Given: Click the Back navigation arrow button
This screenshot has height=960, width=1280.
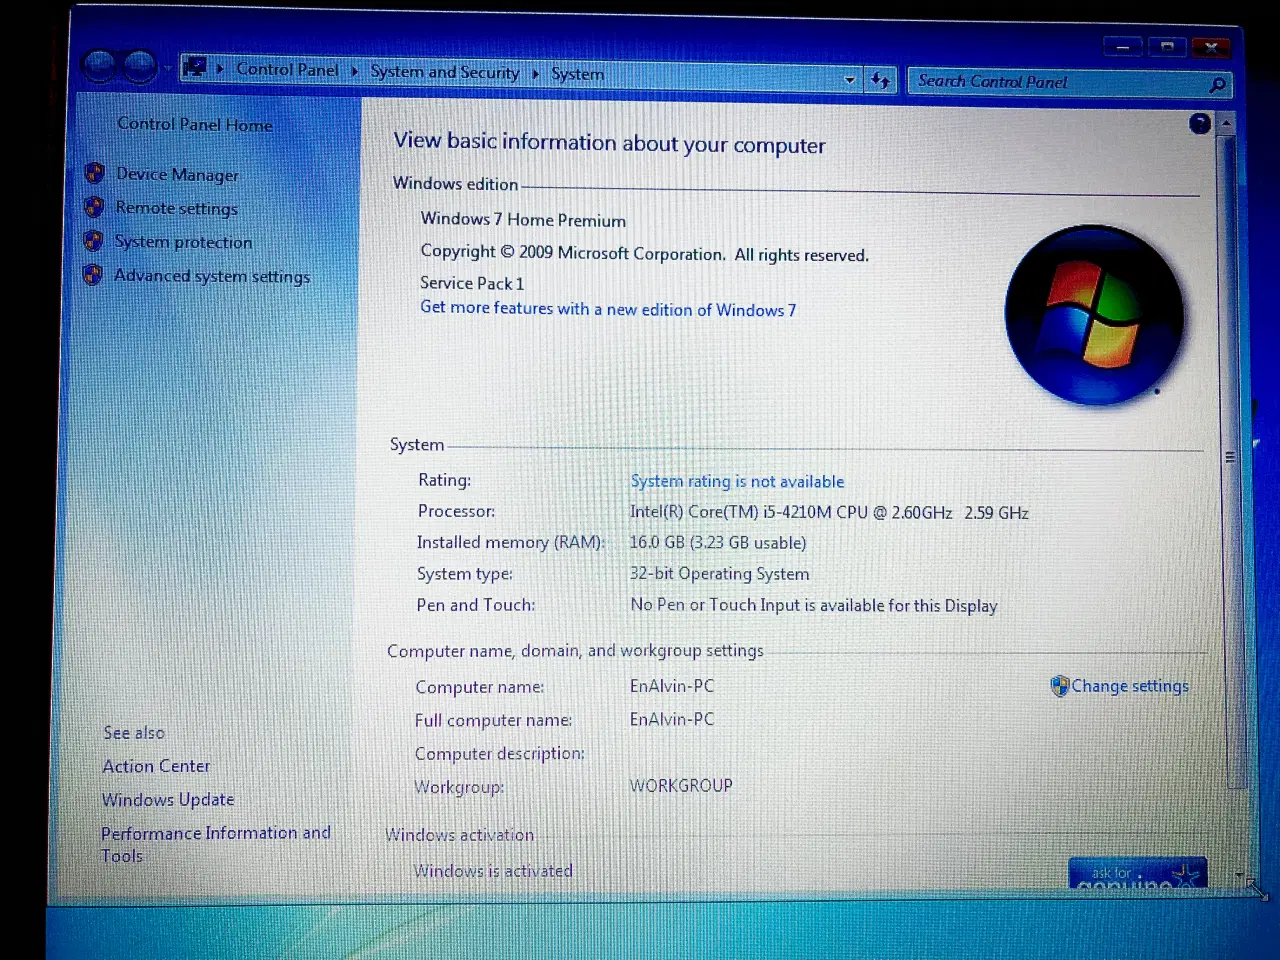Looking at the screenshot, I should tap(100, 66).
